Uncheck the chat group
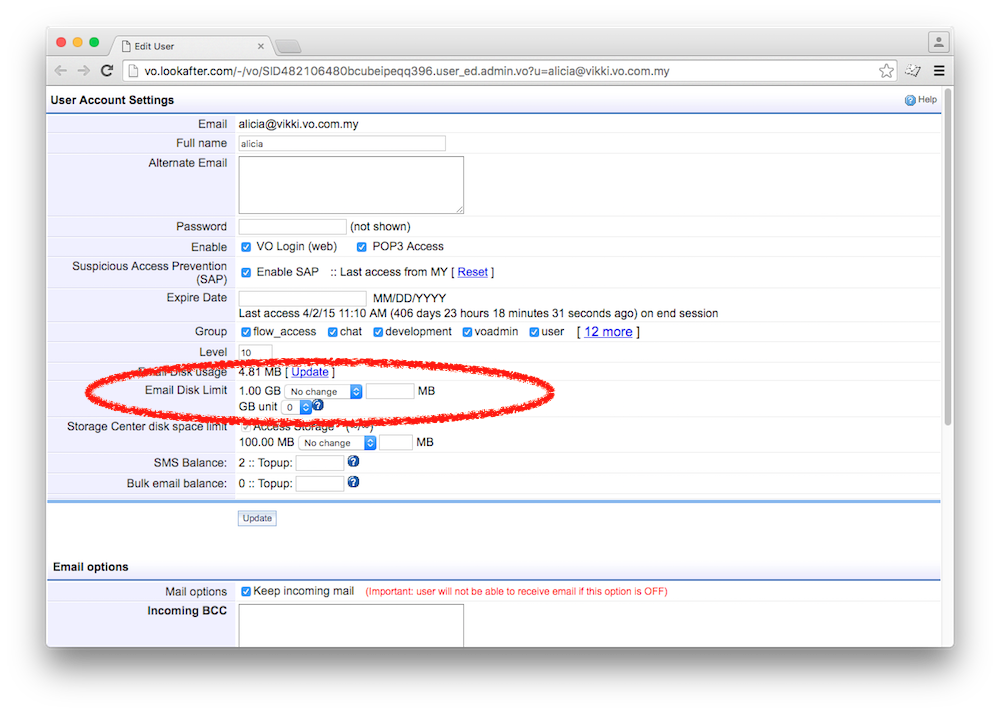The height and width of the screenshot is (713, 1000). [332, 332]
